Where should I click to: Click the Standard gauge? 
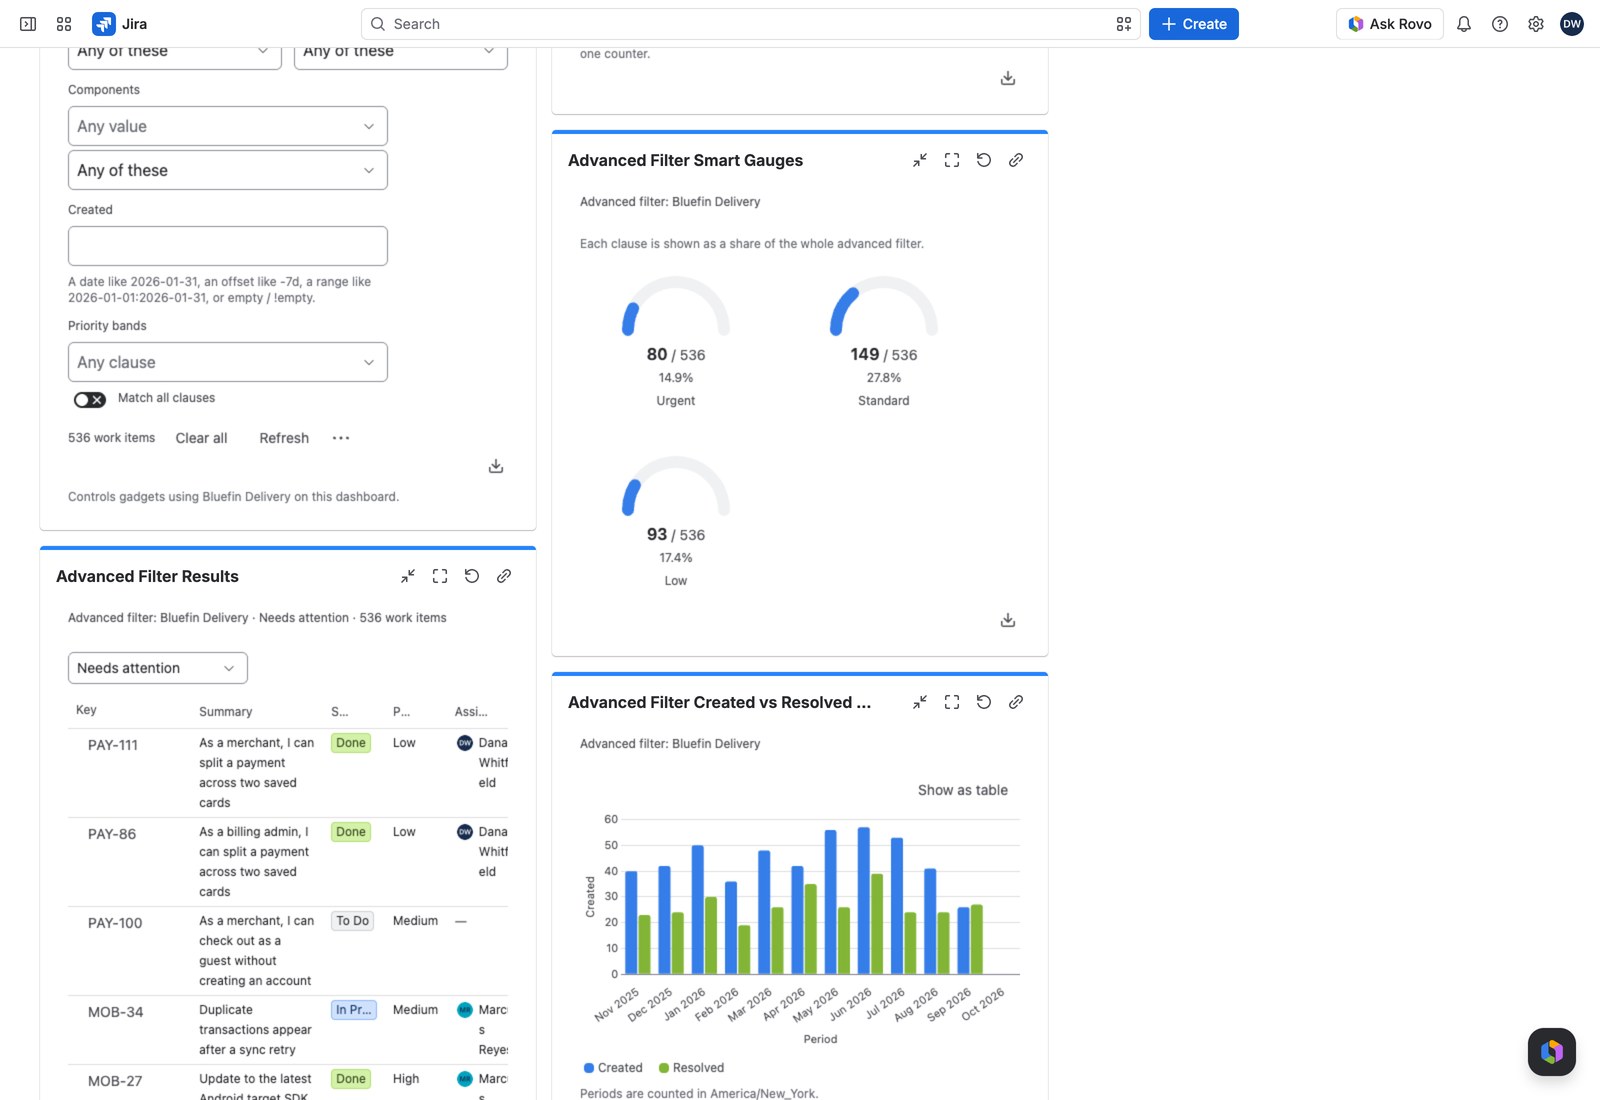[x=884, y=341]
